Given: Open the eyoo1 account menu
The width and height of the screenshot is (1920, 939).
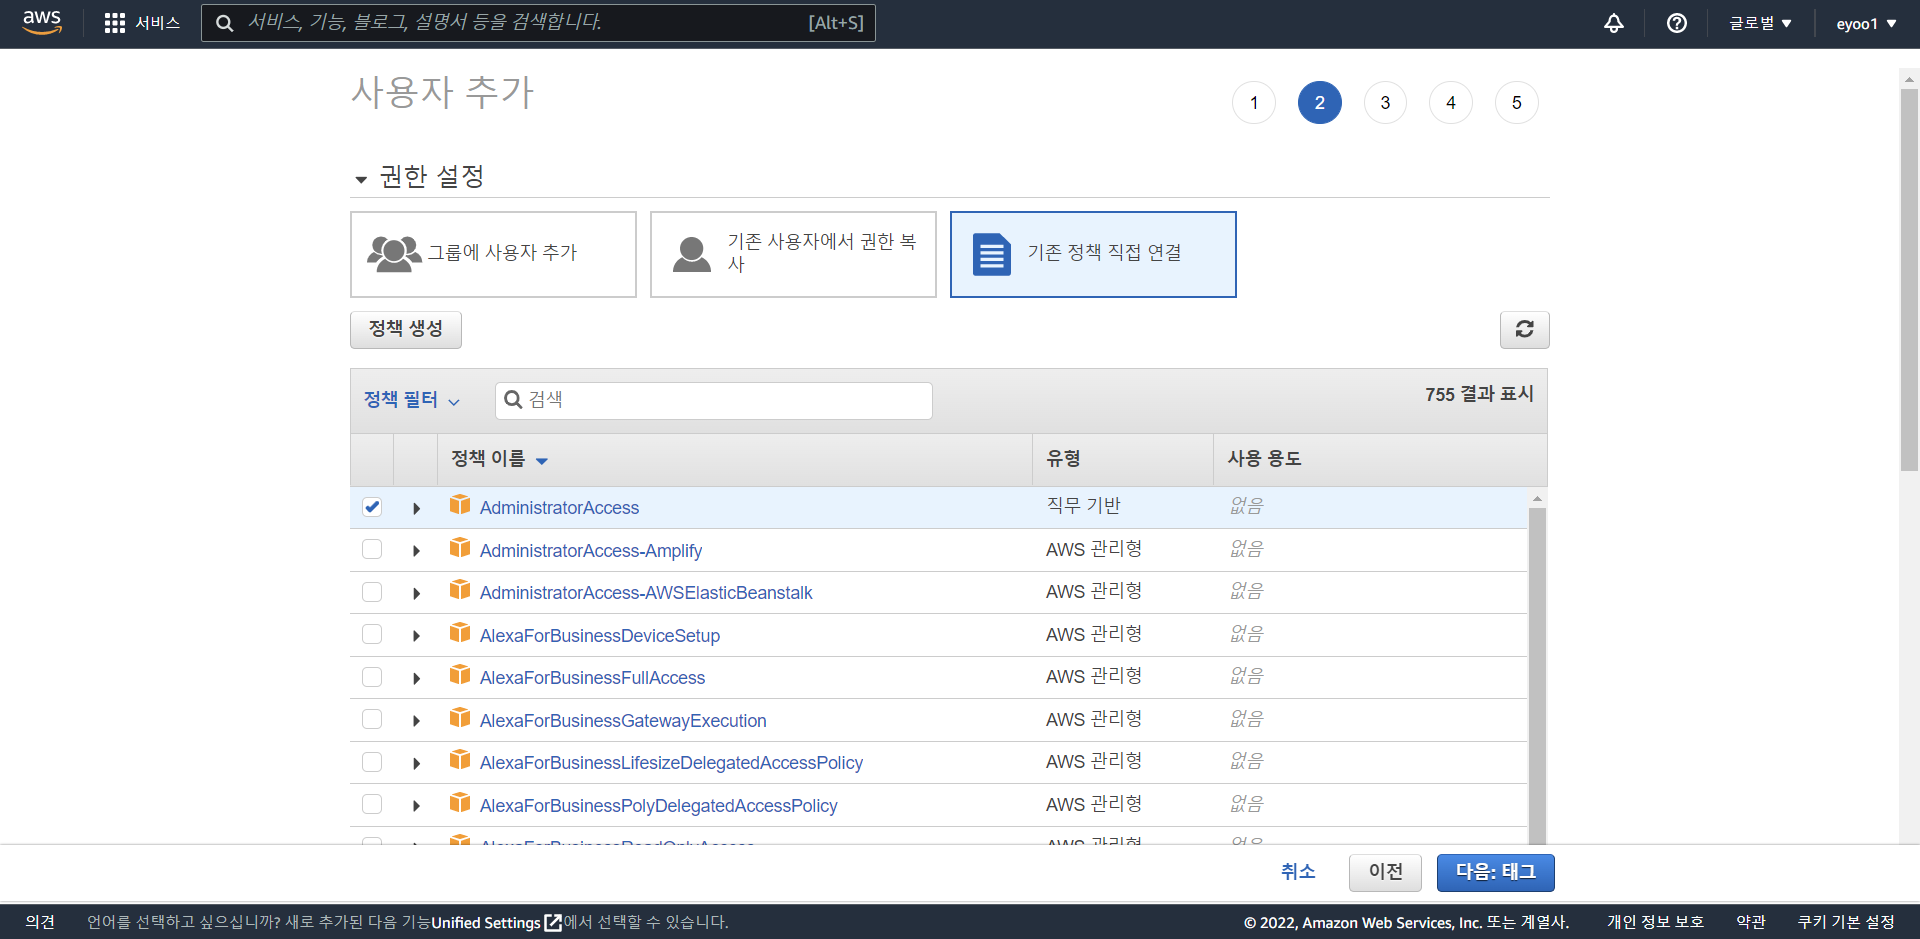Looking at the screenshot, I should tap(1866, 23).
